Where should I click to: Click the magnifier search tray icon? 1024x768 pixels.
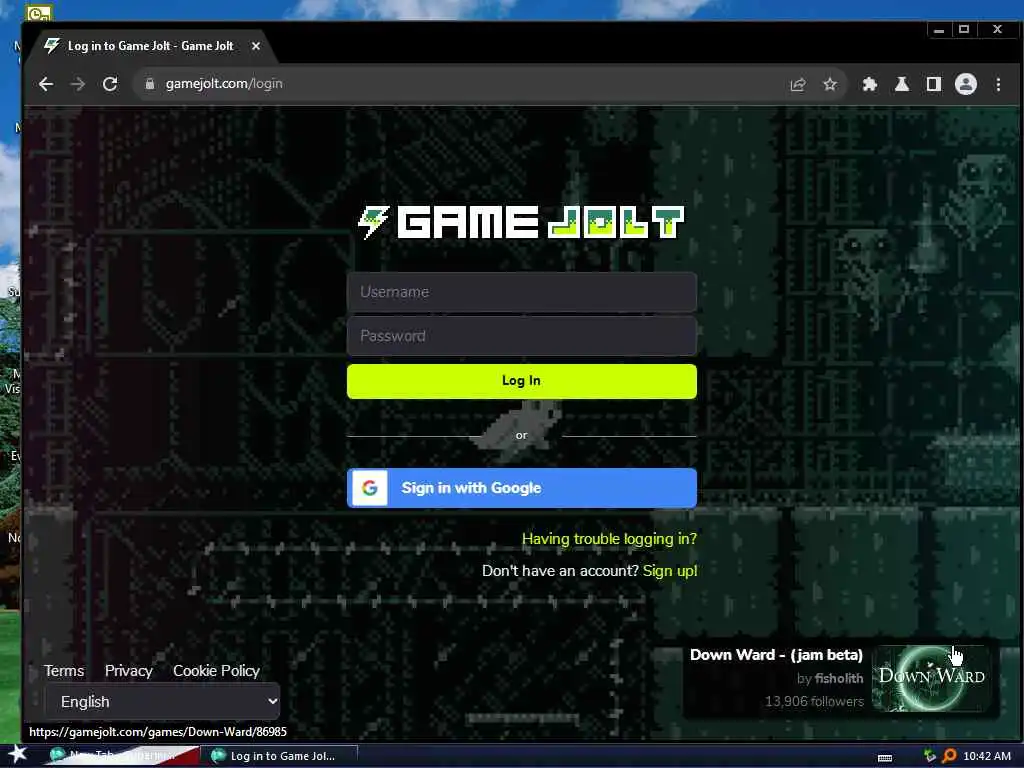(949, 756)
